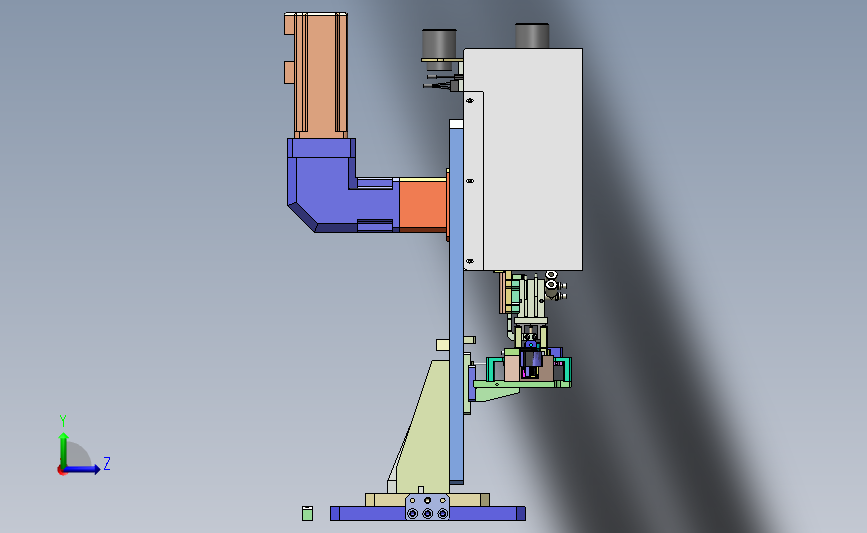Pick the small green cube near the base

pos(307,514)
